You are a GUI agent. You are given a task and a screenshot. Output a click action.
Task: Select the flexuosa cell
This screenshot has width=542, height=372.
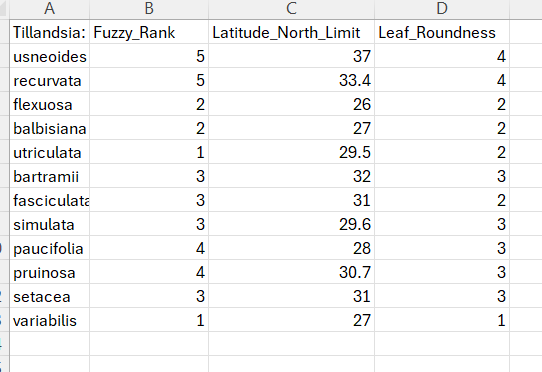click(x=49, y=104)
